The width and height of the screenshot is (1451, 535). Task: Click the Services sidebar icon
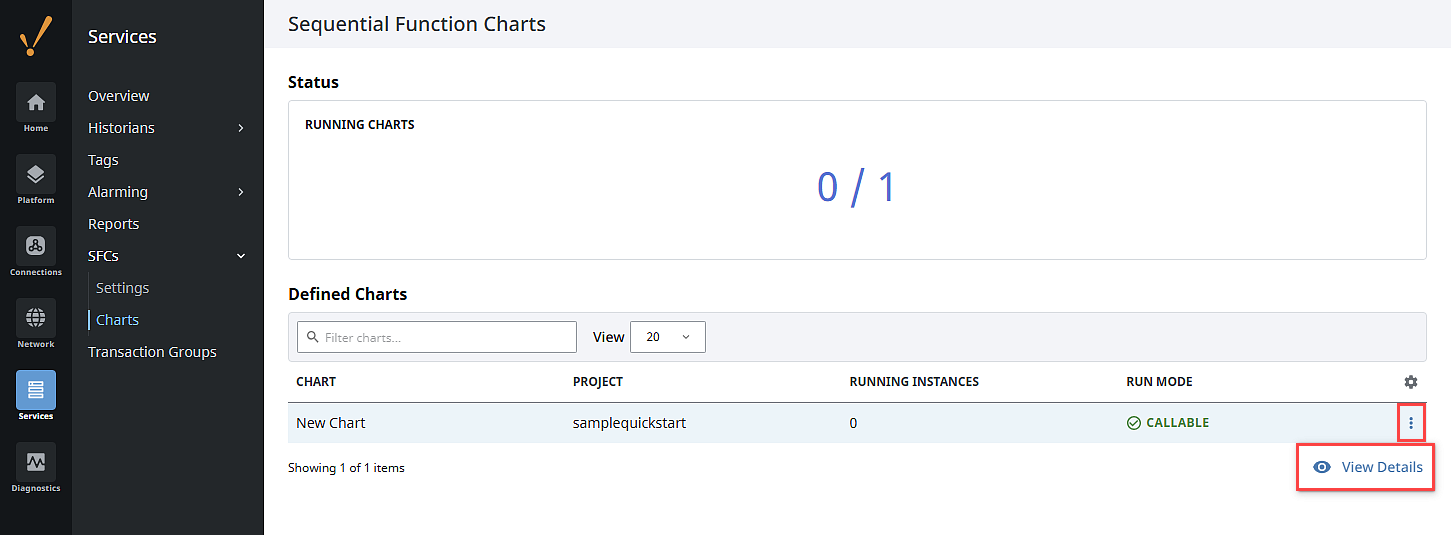(x=36, y=390)
